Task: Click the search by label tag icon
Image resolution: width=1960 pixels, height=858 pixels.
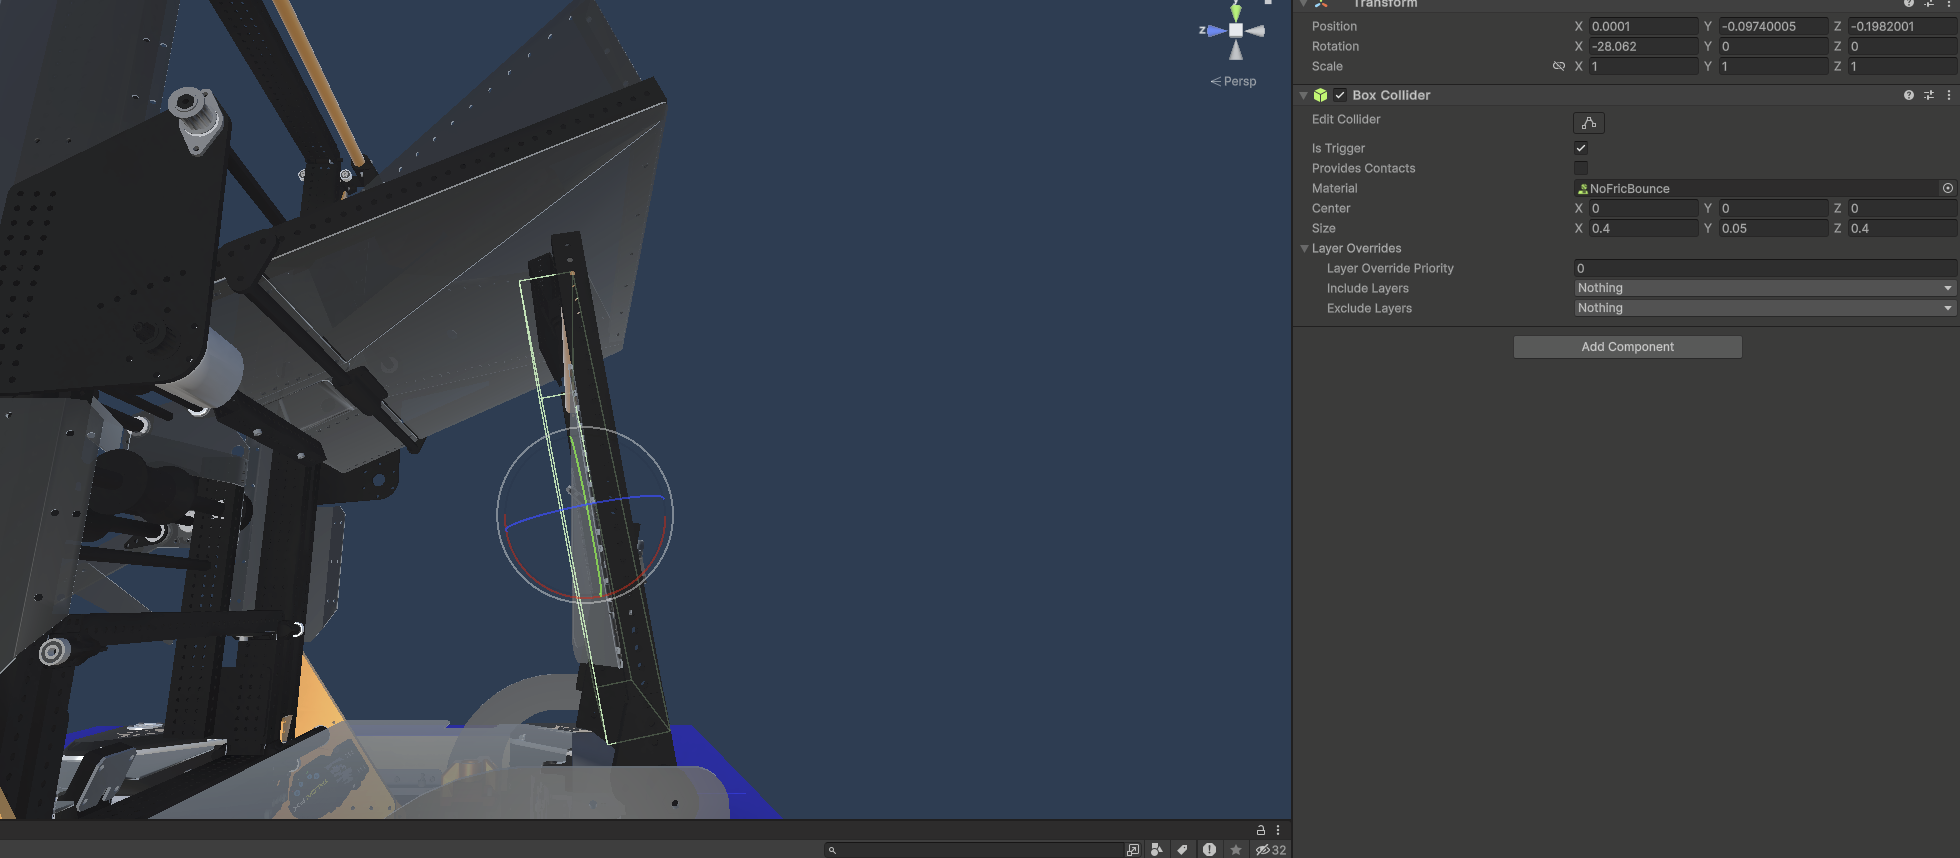Action: 1182,849
